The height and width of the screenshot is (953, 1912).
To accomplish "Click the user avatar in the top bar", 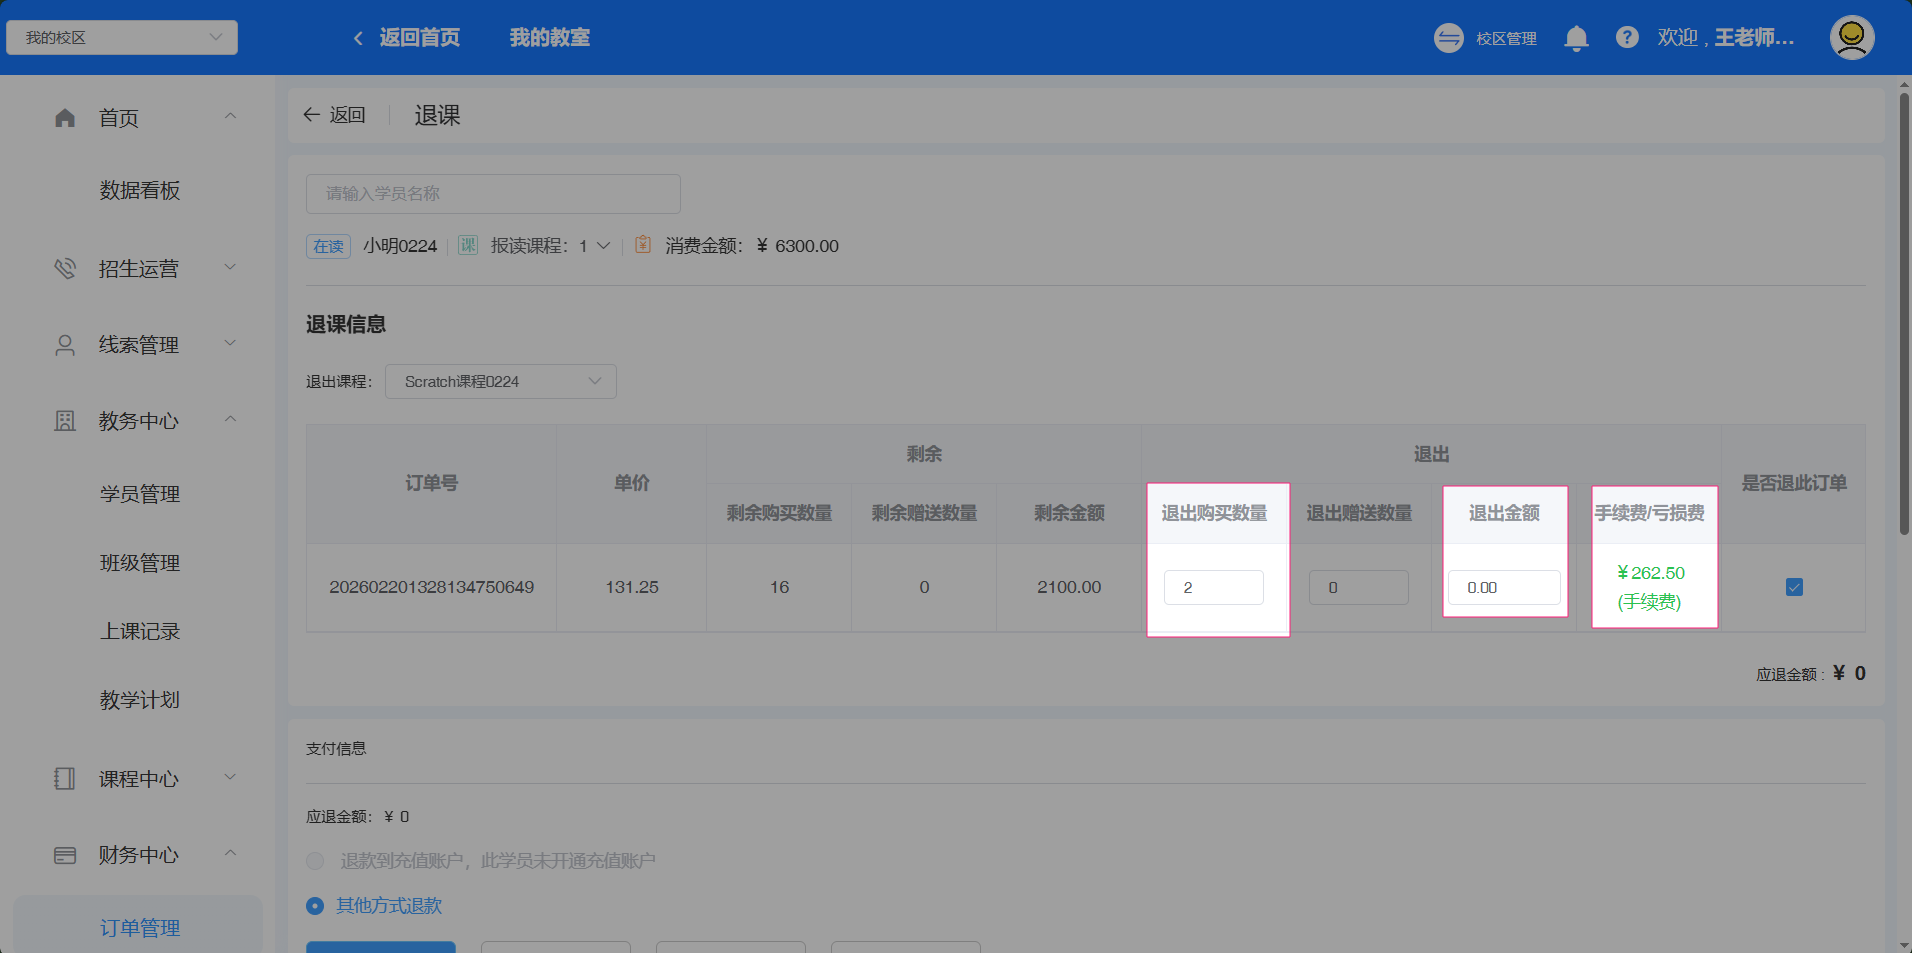I will tap(1852, 38).
